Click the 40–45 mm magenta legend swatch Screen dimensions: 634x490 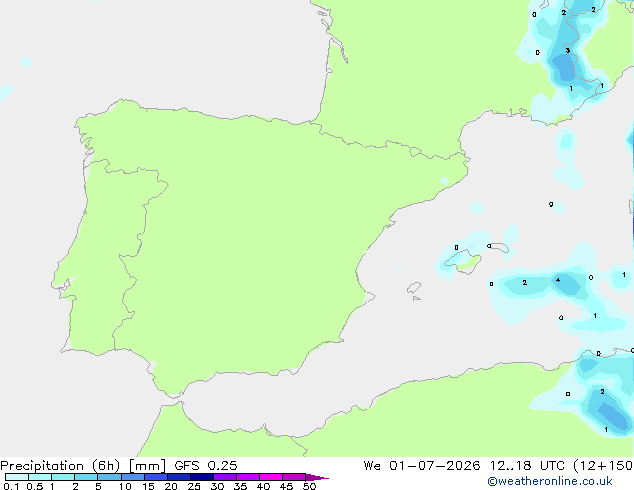(x=271, y=477)
